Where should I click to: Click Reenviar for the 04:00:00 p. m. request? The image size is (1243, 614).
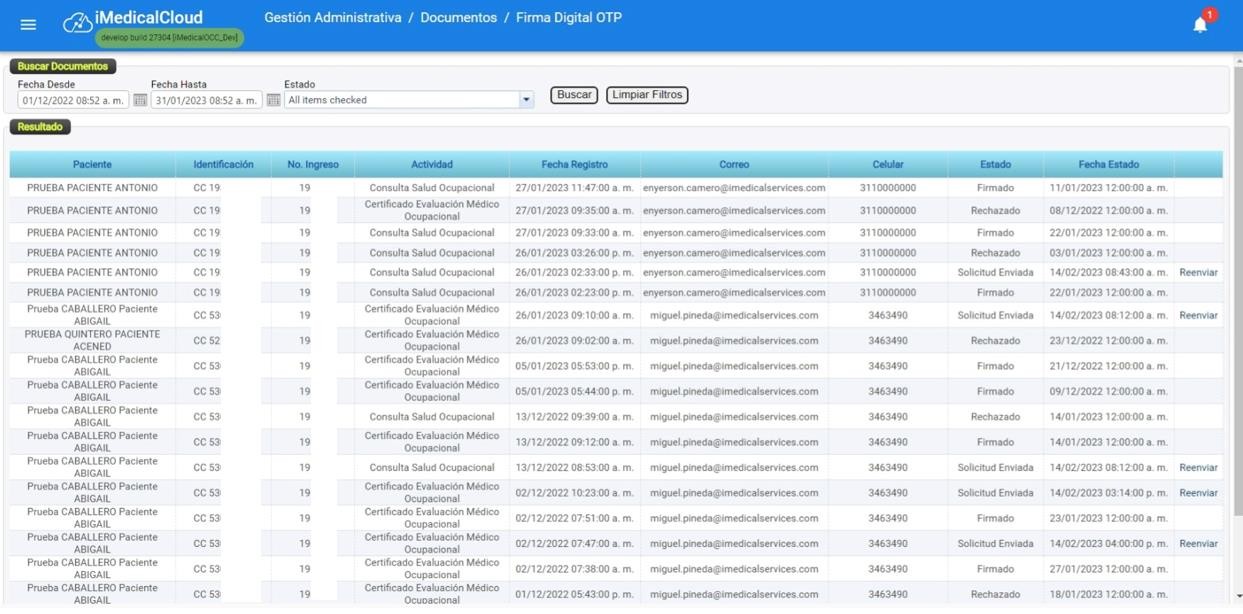click(1198, 544)
